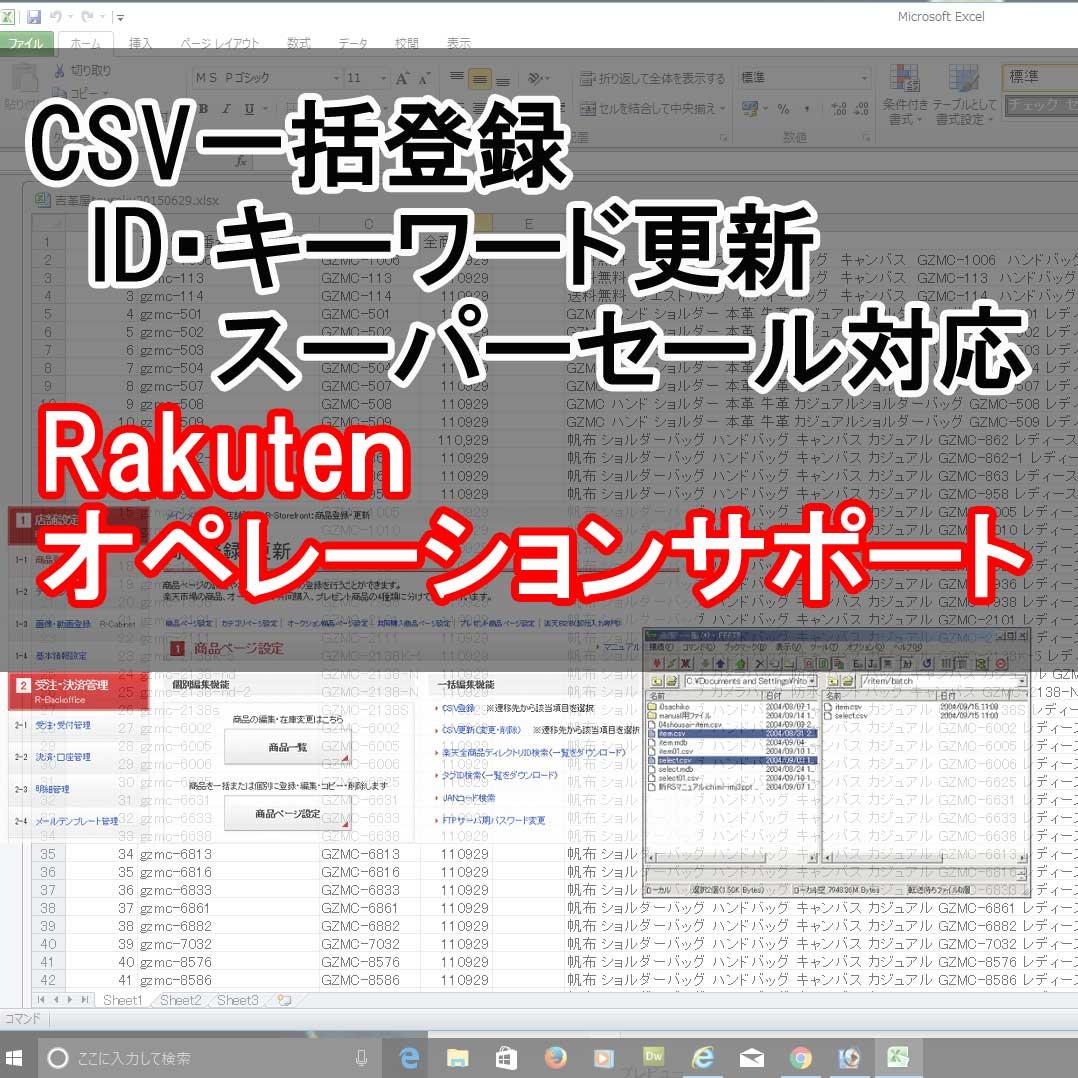The image size is (1078, 1078).
Task: Toggle the middle align button
Action: click(480, 79)
